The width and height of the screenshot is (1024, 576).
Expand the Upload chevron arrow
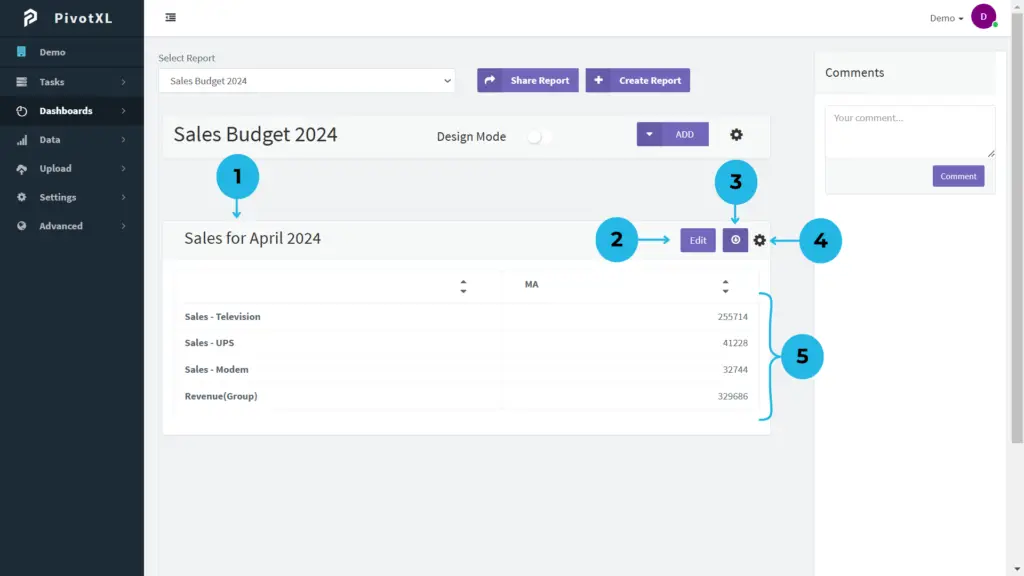(x=123, y=168)
